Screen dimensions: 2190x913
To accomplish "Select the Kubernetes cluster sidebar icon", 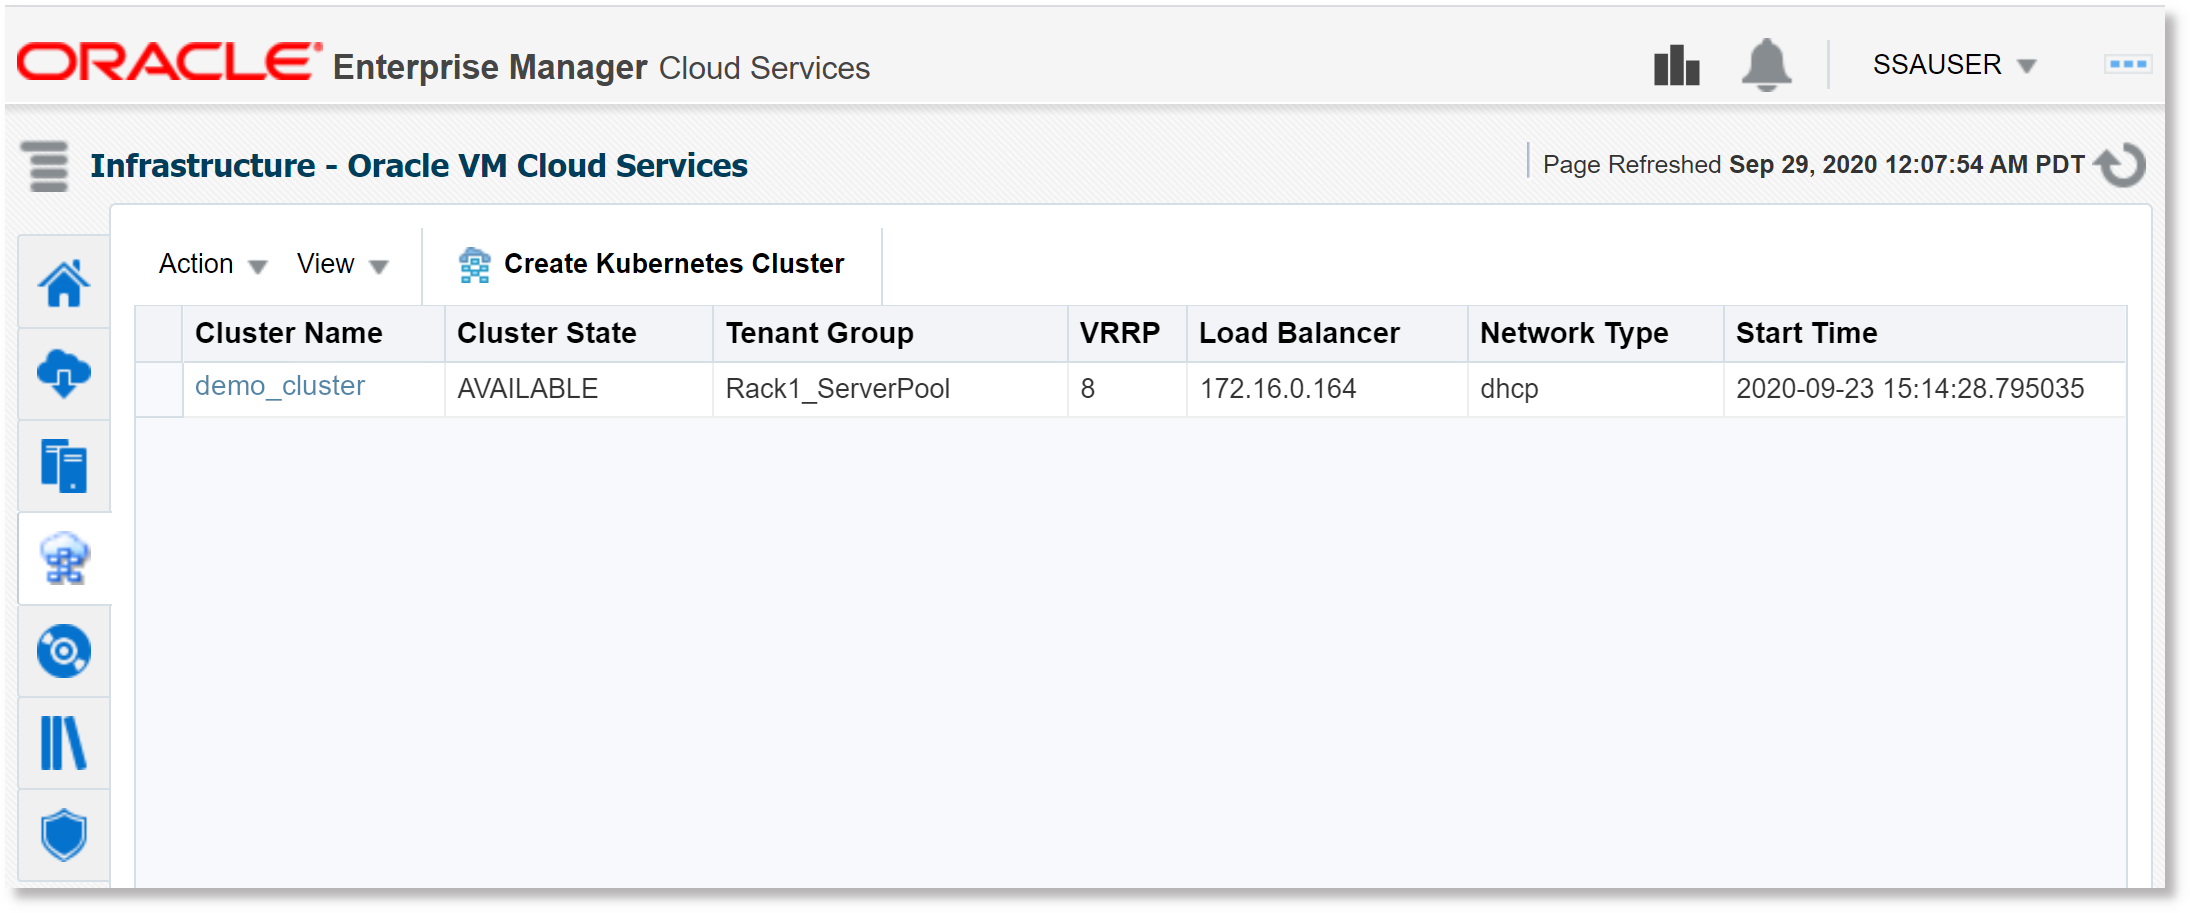I will pos(64,558).
